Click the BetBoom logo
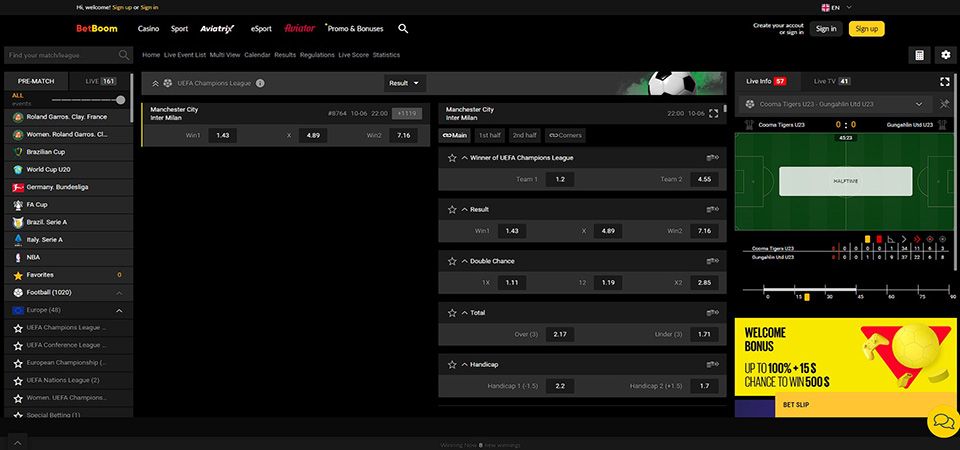960x450 pixels. pos(97,29)
